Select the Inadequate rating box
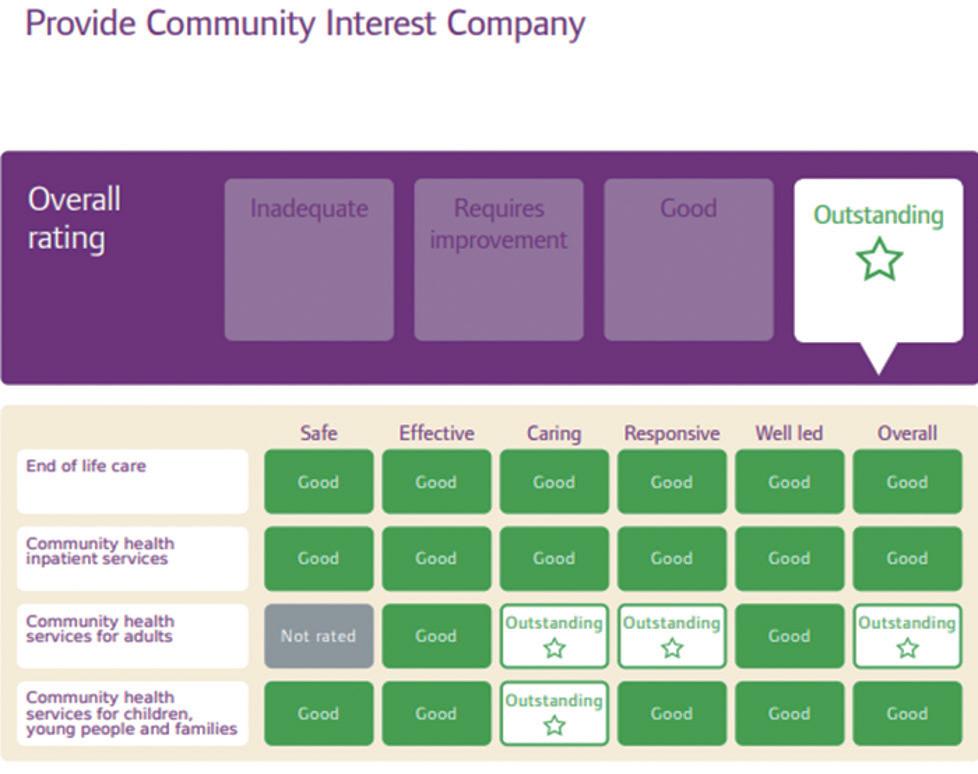Screen dimensions: 978x774 [309, 260]
